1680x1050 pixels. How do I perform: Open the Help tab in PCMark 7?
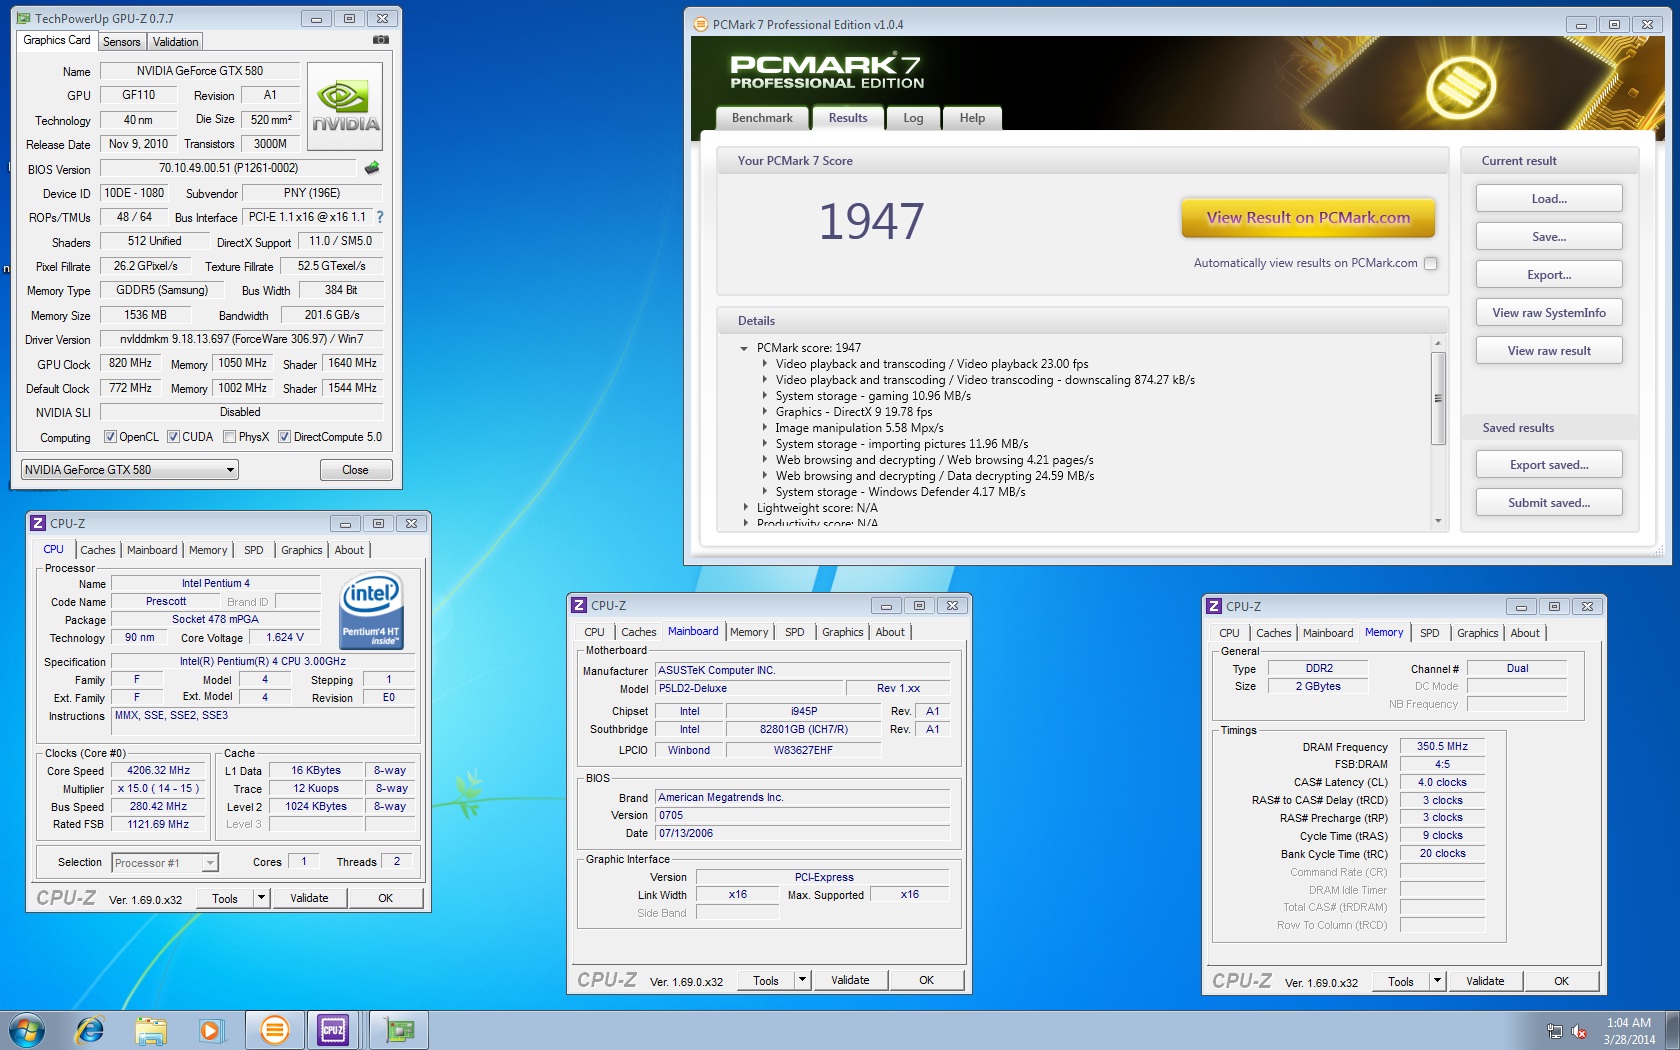[972, 118]
